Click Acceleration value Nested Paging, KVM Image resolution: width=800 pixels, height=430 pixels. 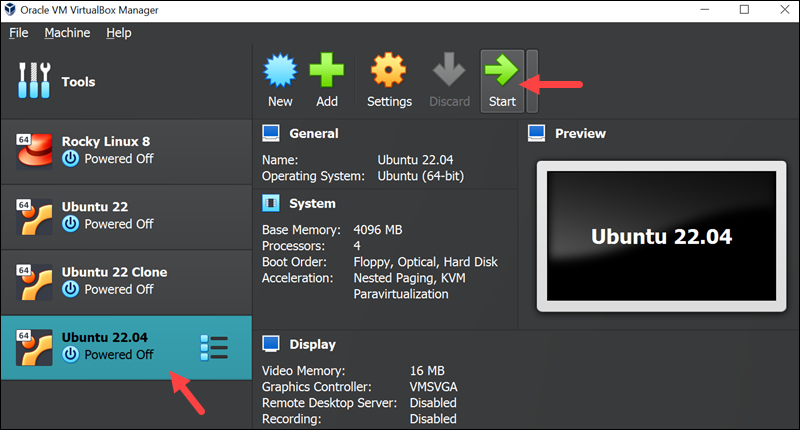409,278
